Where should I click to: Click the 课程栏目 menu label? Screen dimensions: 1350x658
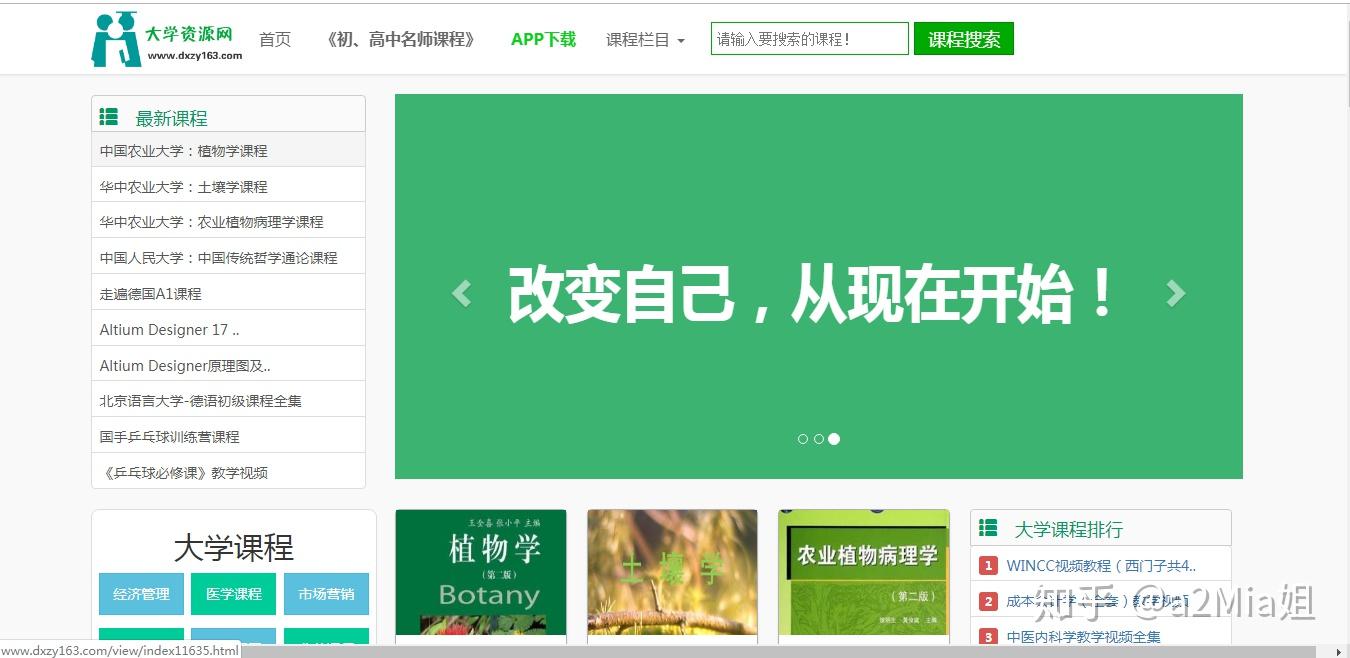[638, 40]
